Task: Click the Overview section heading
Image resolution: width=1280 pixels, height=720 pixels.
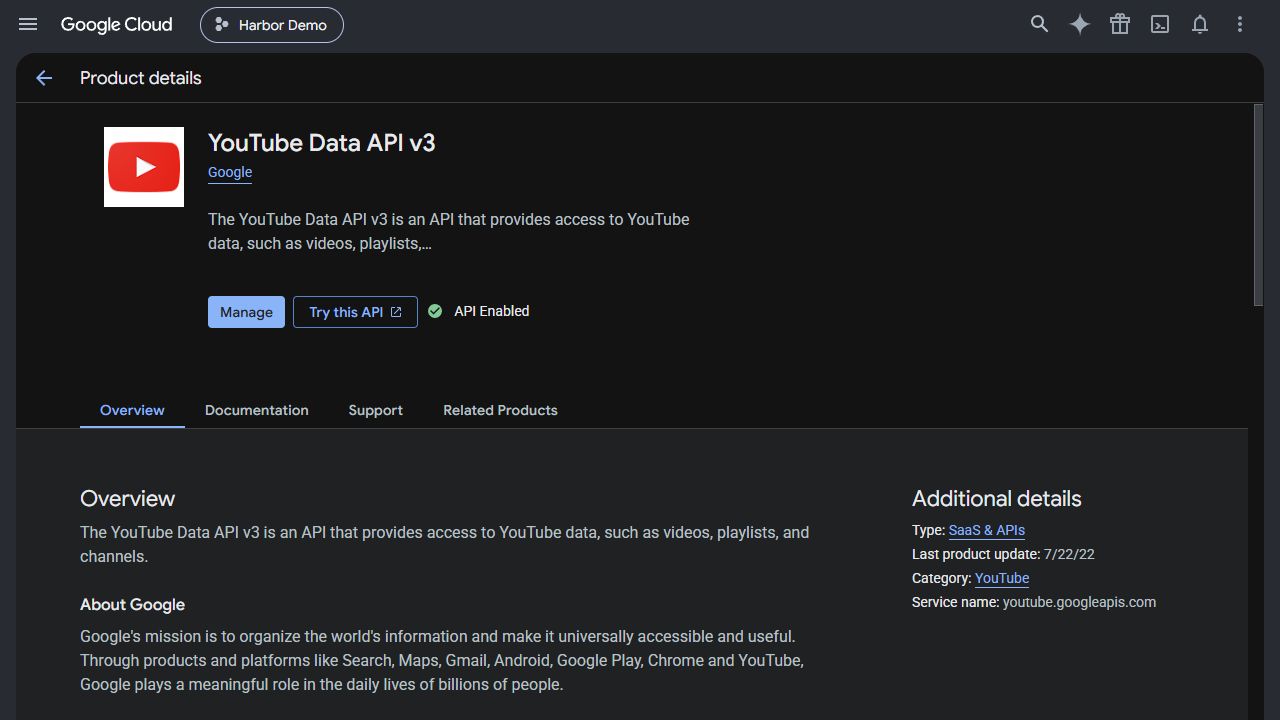Action: 127,498
